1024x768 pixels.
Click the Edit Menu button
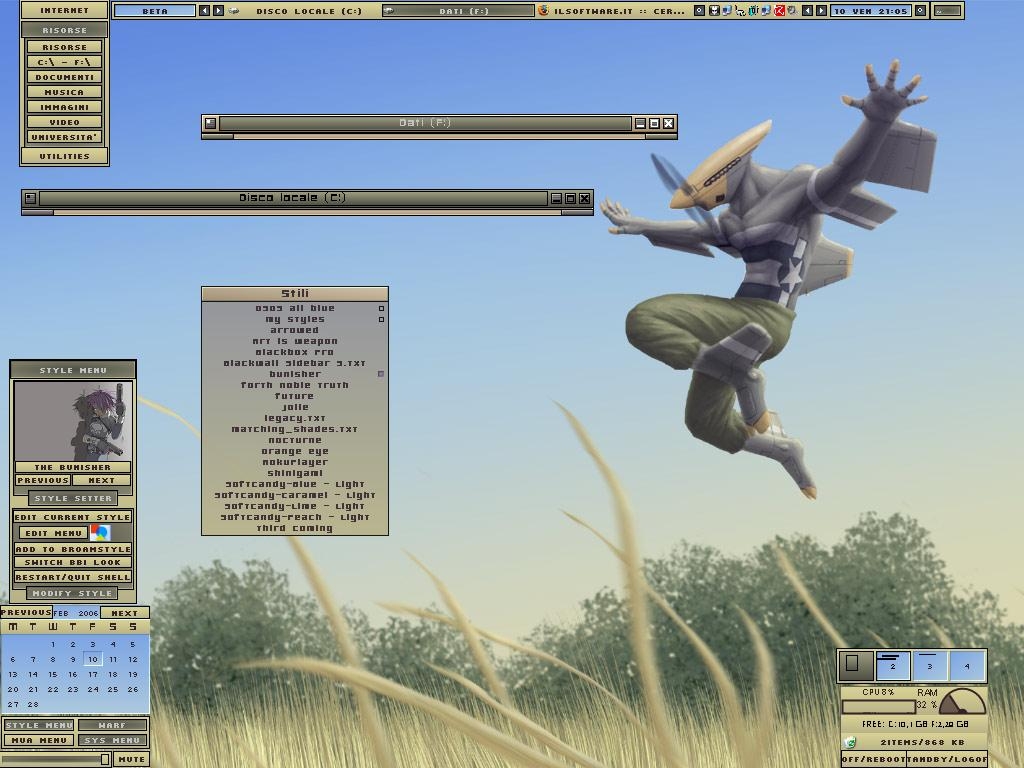click(54, 534)
